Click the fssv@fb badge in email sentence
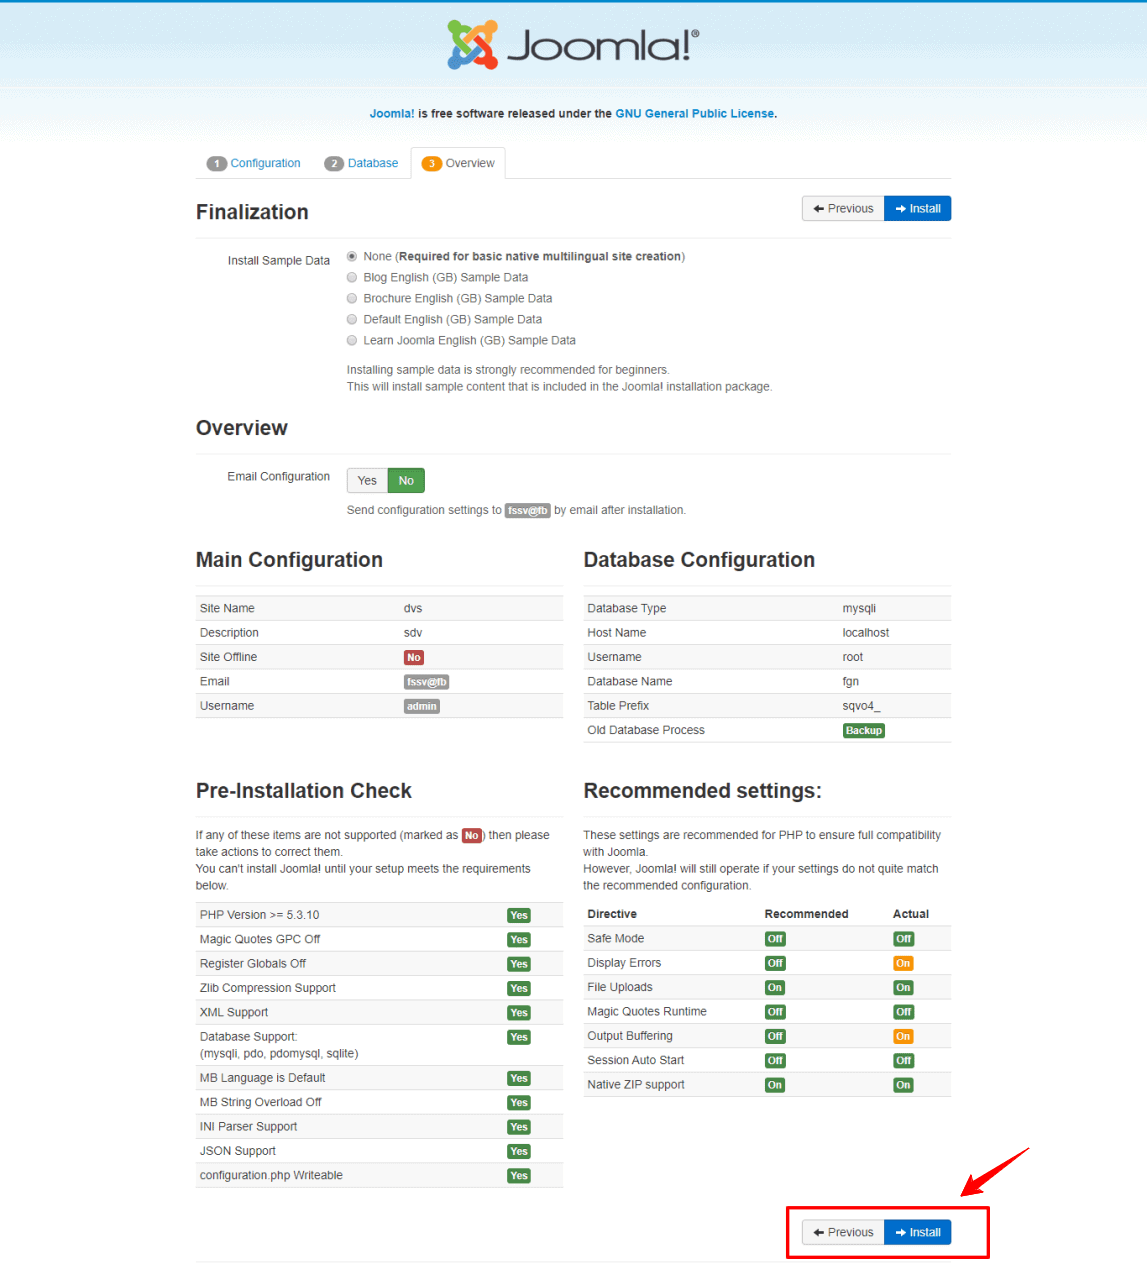The image size is (1147, 1280). 528,511
